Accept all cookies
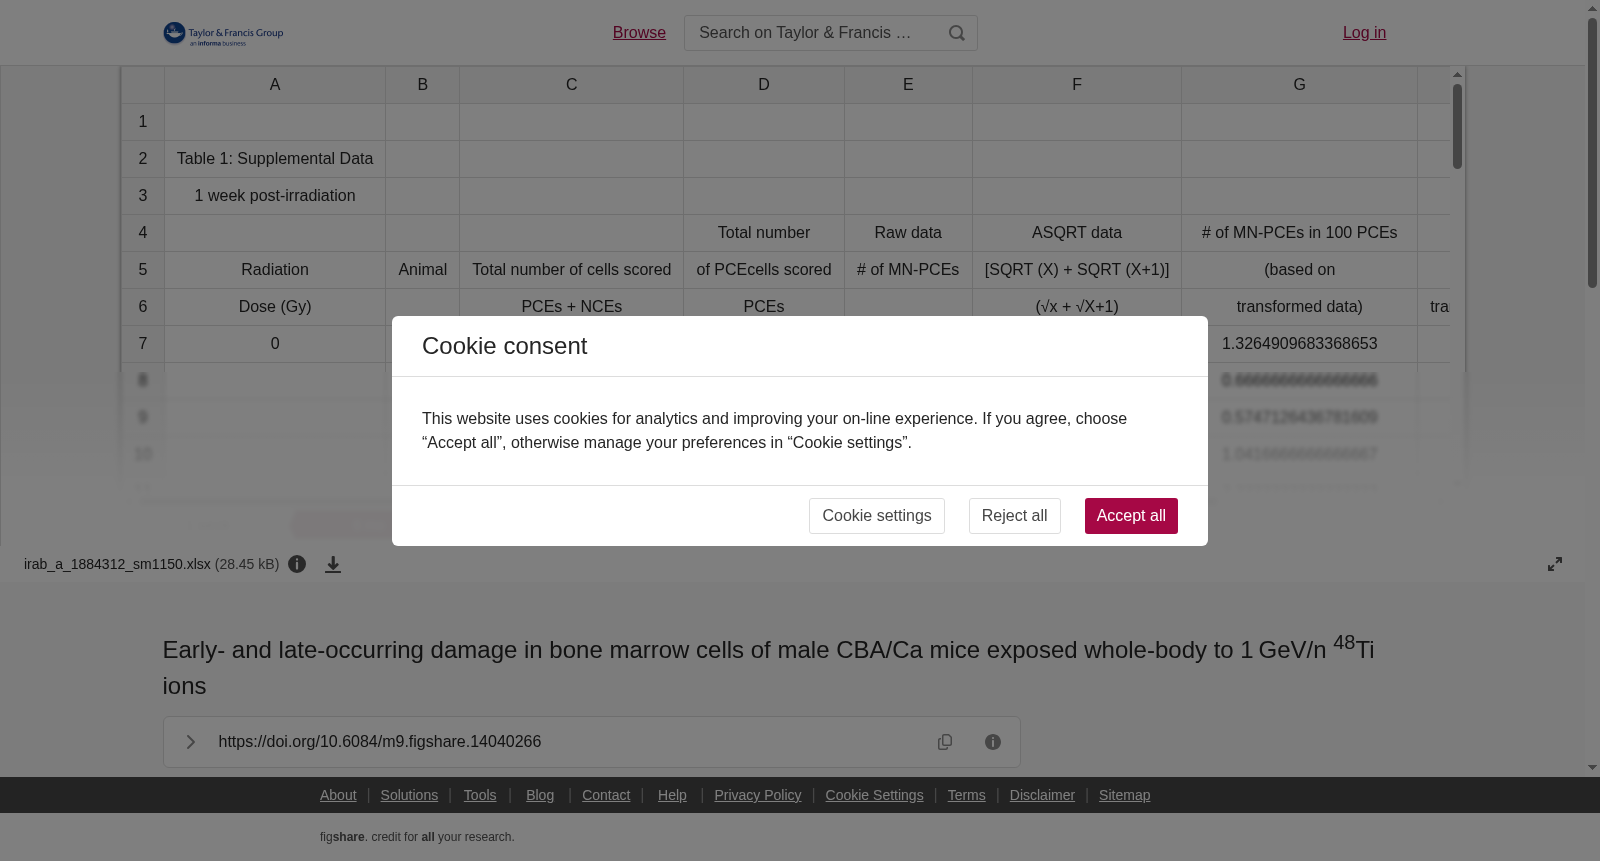The height and width of the screenshot is (861, 1600). pyautogui.click(x=1131, y=516)
